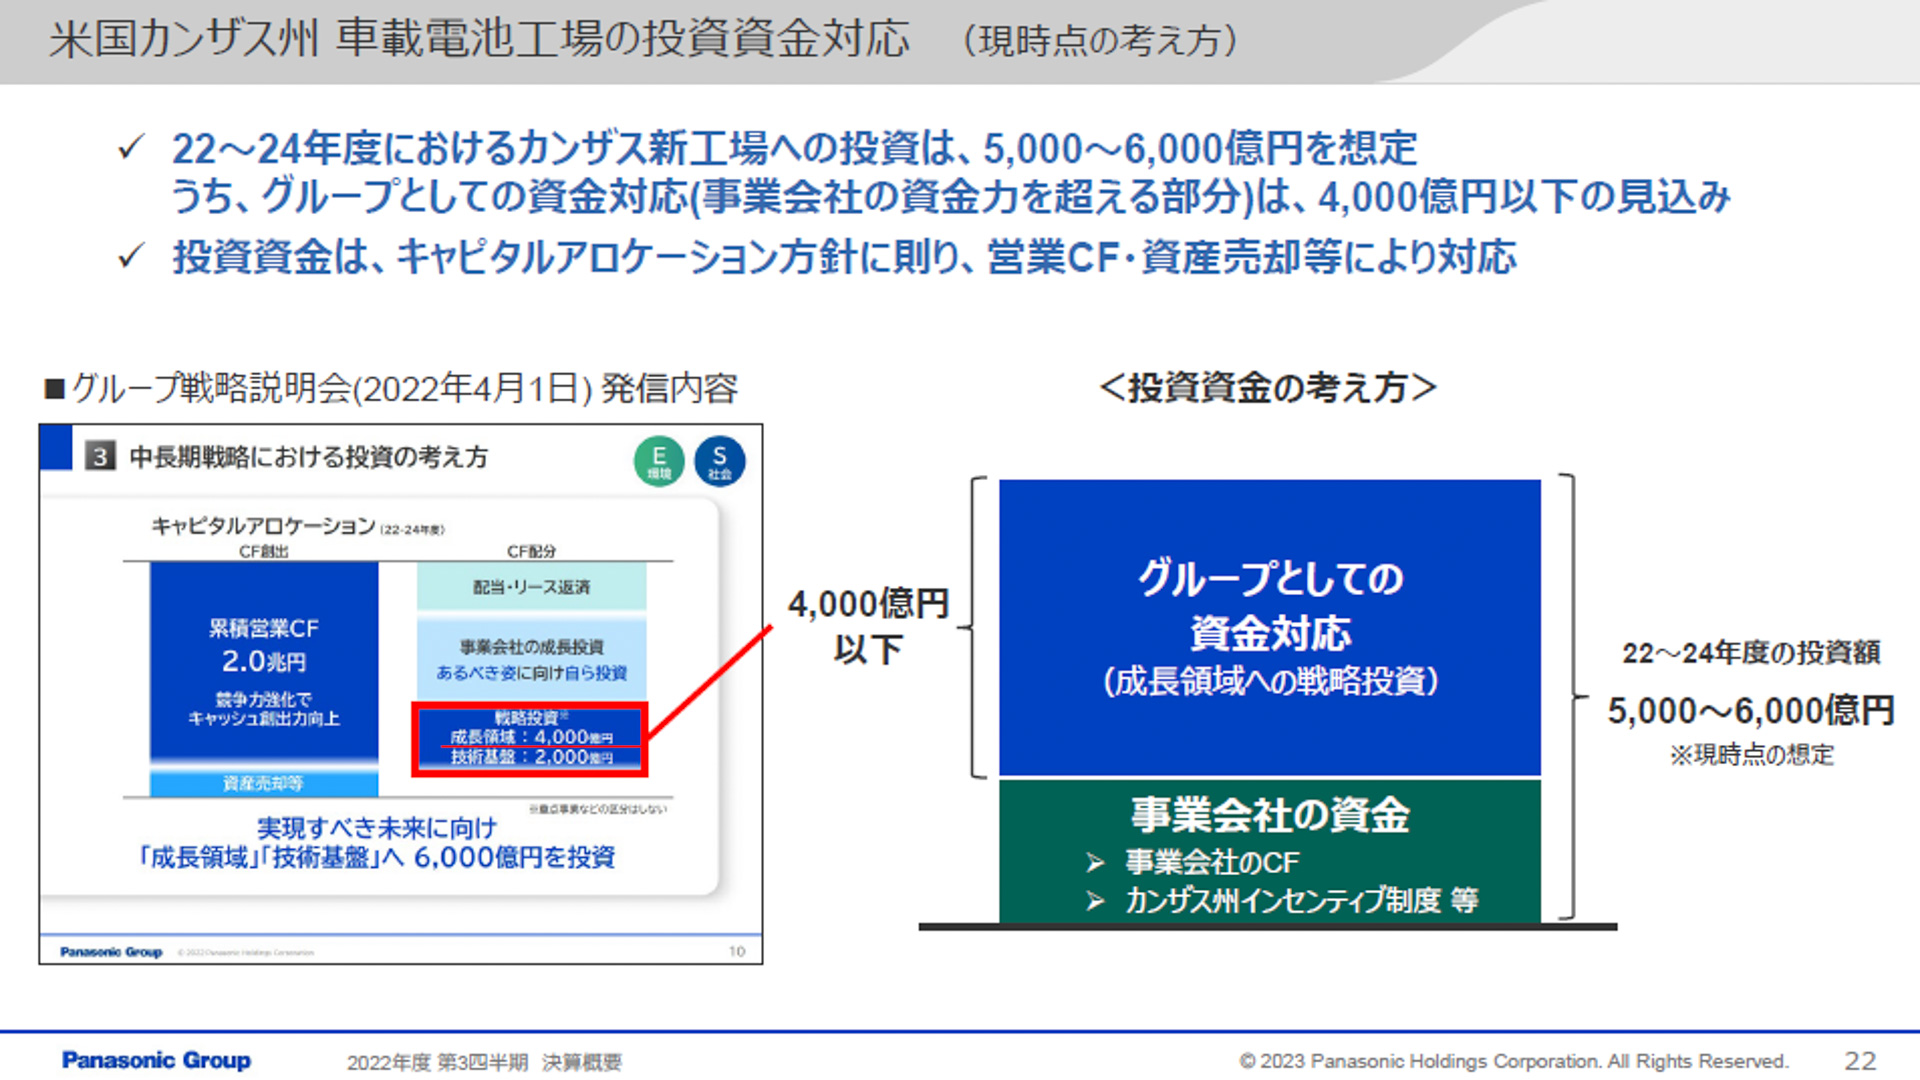Click the 資産売却等 light blue bar
Image resolution: width=1920 pixels, height=1080 pixels.
point(264,783)
